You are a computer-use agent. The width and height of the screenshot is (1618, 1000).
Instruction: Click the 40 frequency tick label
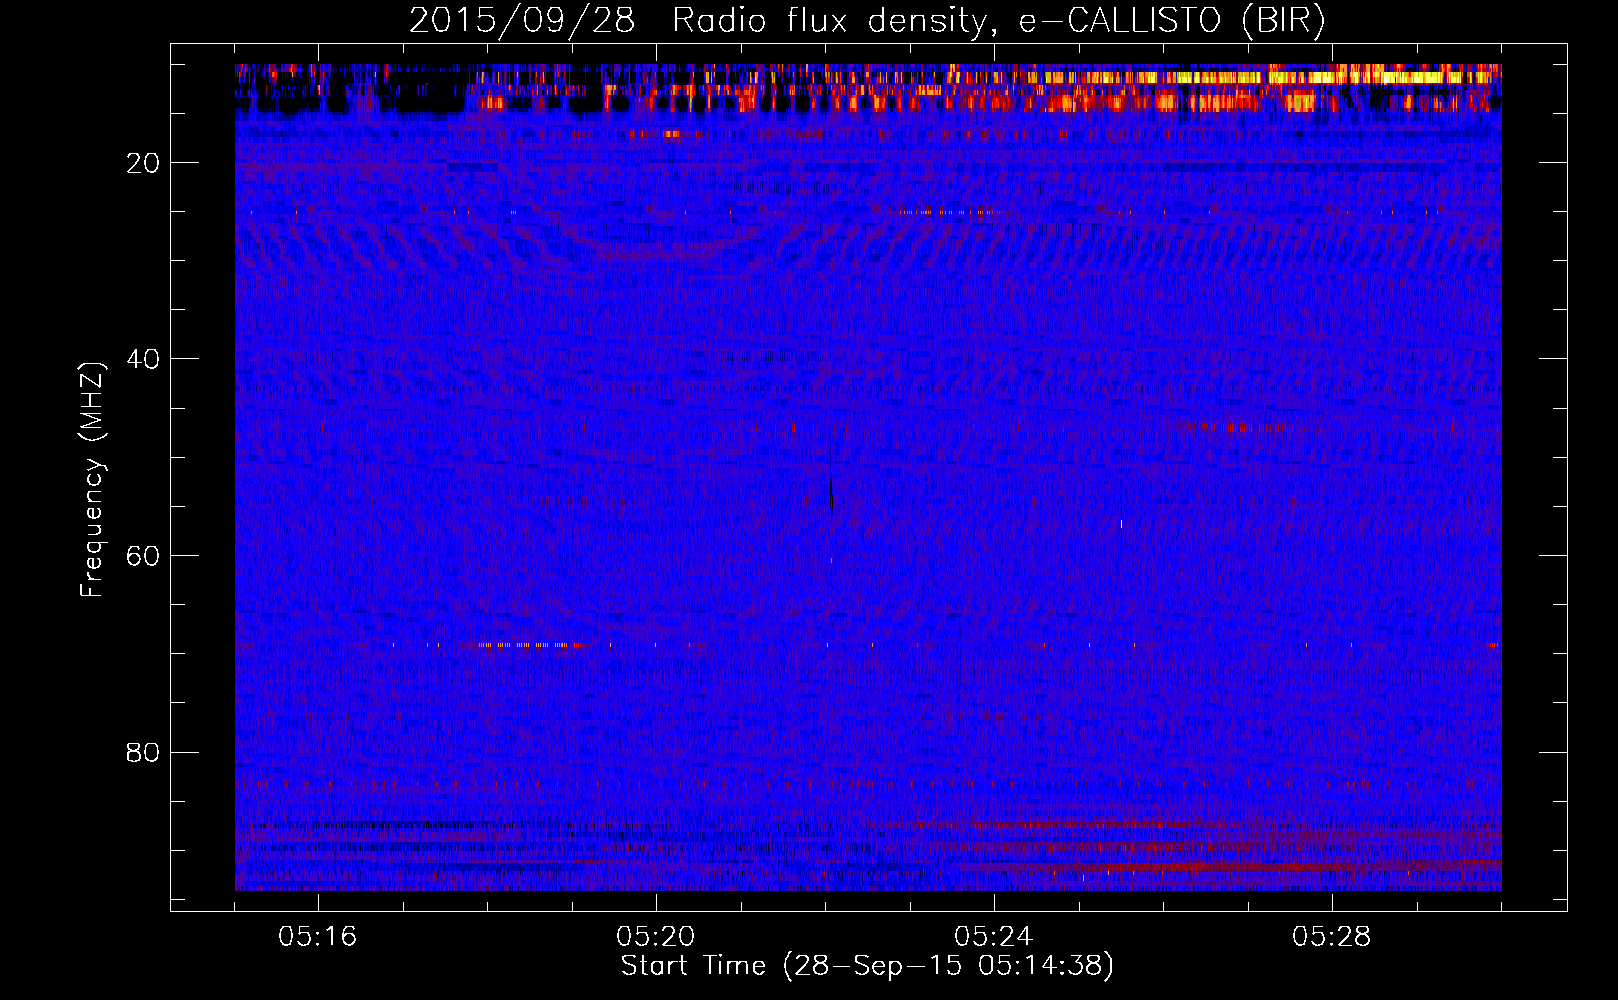point(143,359)
